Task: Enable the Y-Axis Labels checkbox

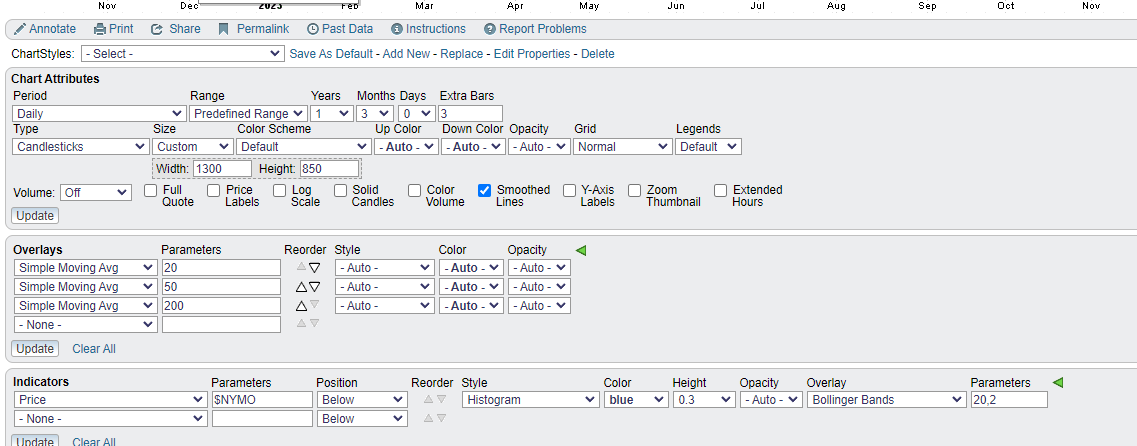Action: 569,191
